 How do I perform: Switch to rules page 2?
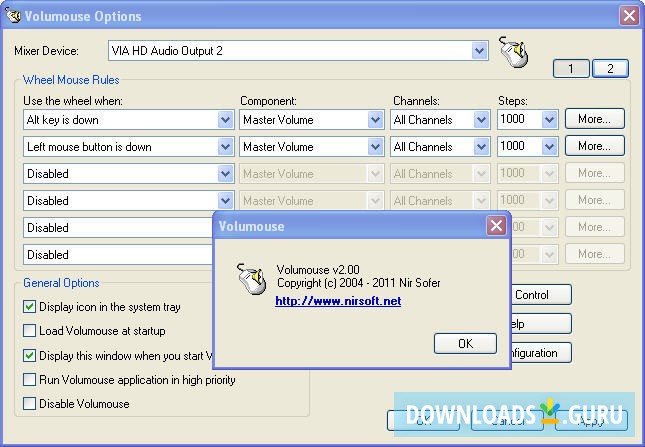pos(610,68)
